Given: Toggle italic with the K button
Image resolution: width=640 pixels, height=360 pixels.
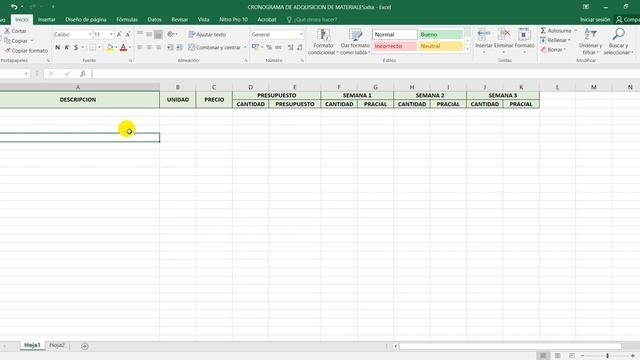Looking at the screenshot, I should coord(67,48).
